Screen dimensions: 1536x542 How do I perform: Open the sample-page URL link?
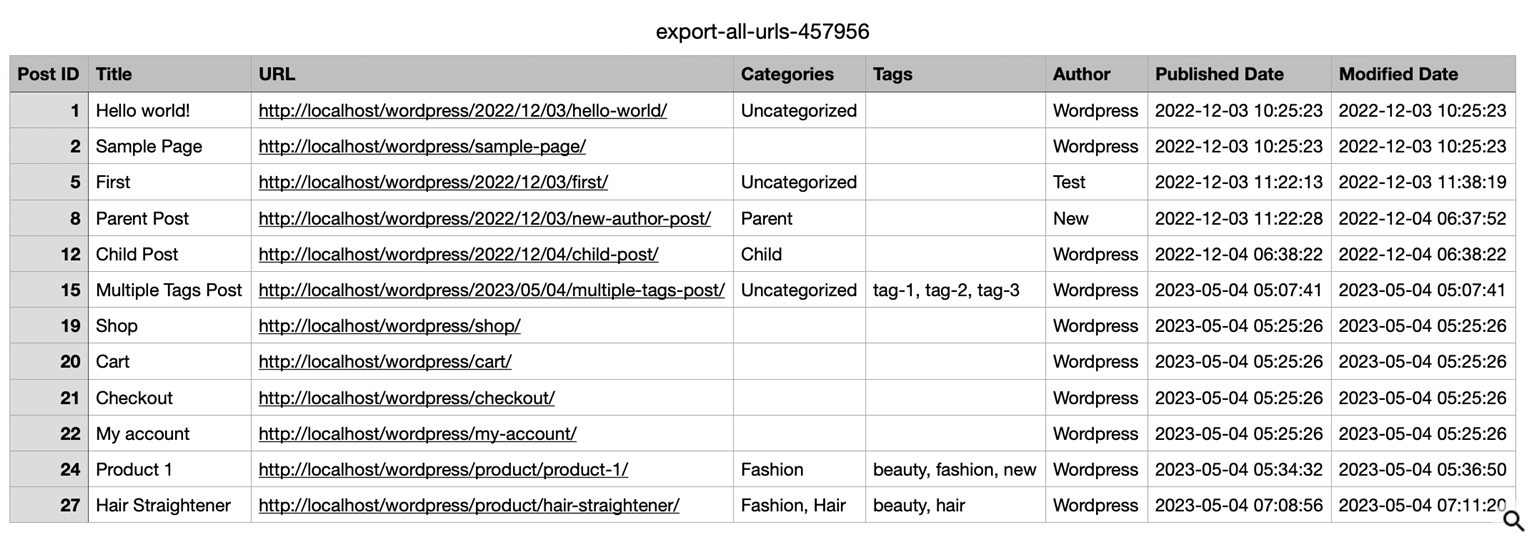(422, 146)
